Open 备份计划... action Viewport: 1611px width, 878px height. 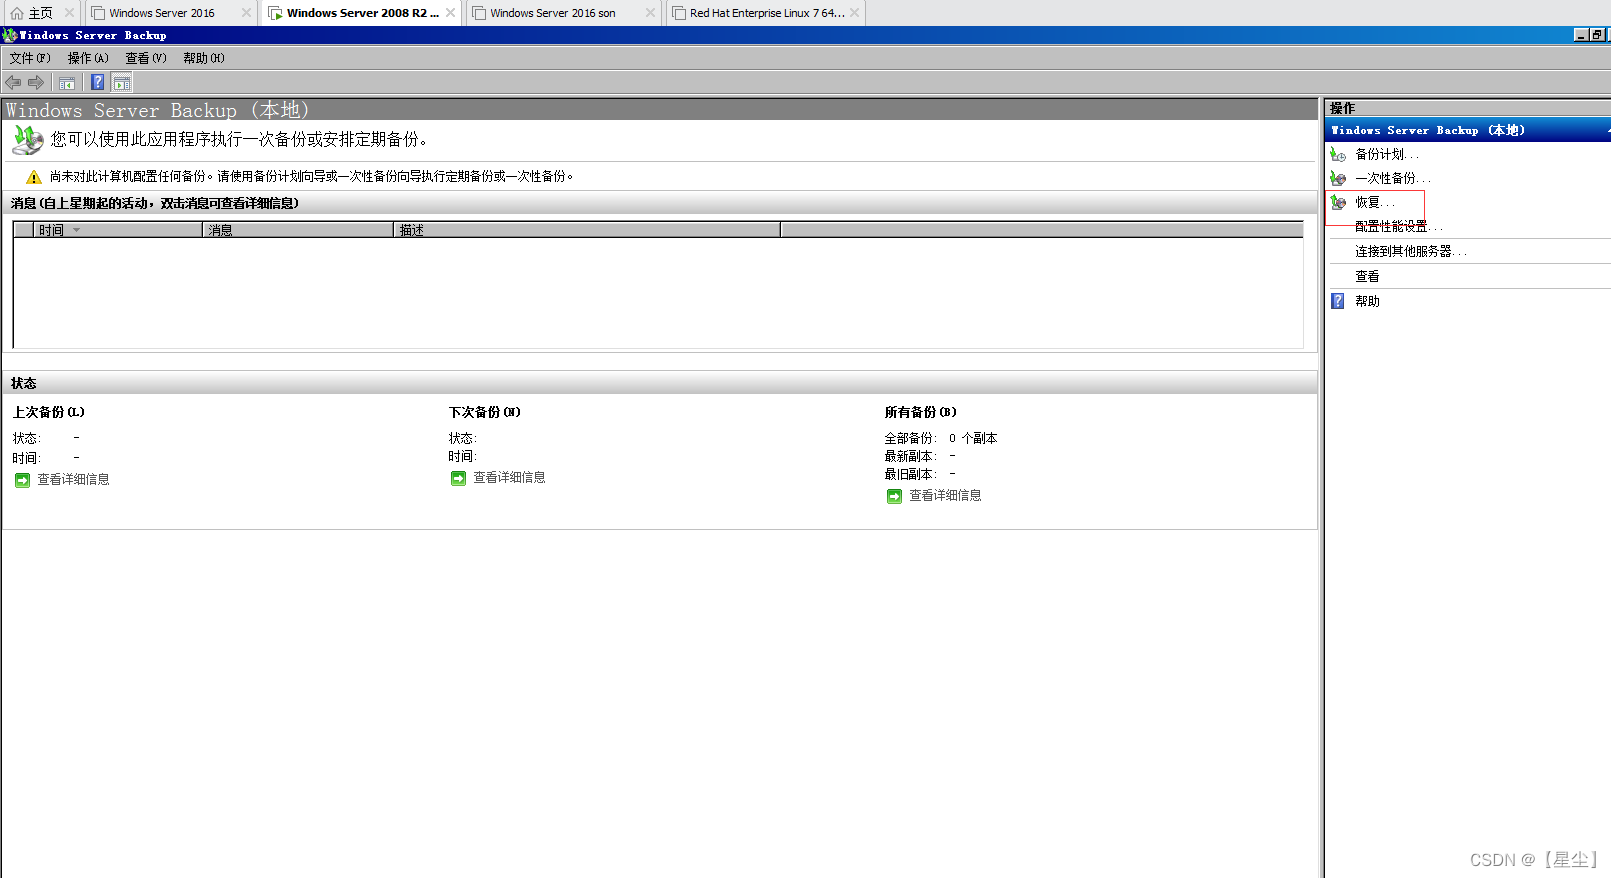pyautogui.click(x=1387, y=154)
